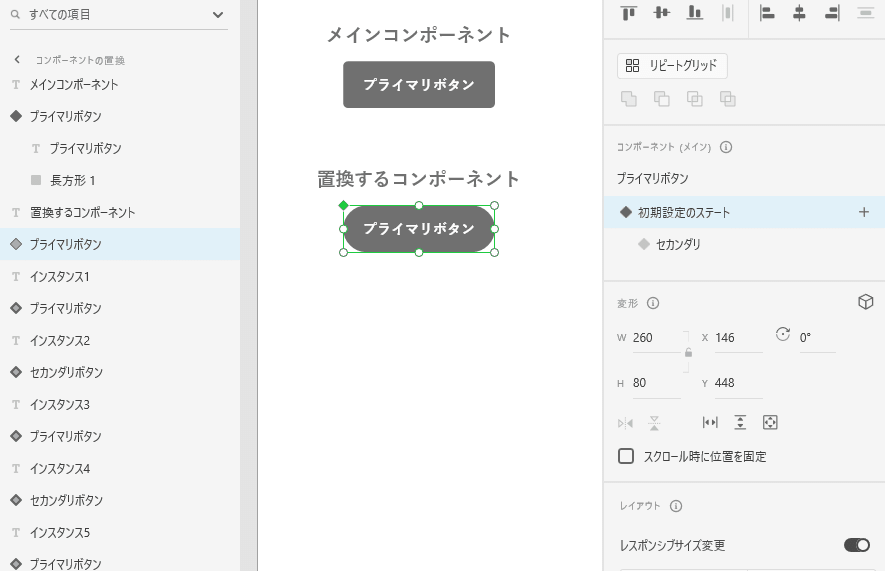Viewport: 885px width, 571px height.
Task: Toggle the width-height aspect ratio lock
Action: (x=688, y=353)
